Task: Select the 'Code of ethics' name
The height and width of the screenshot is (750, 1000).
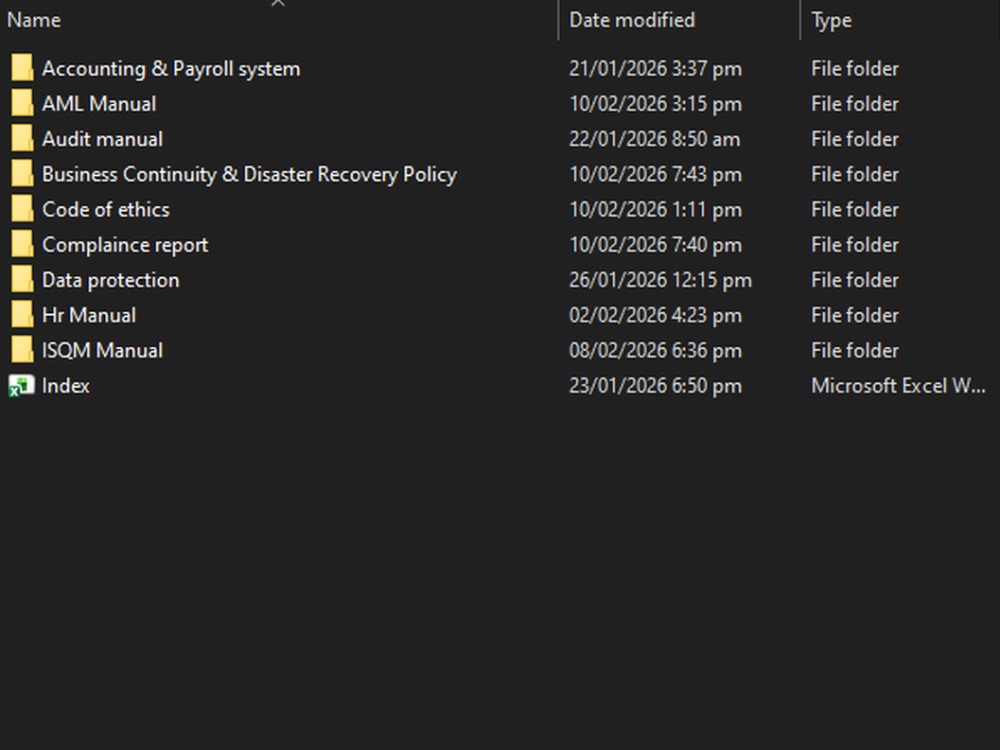Action: click(106, 210)
